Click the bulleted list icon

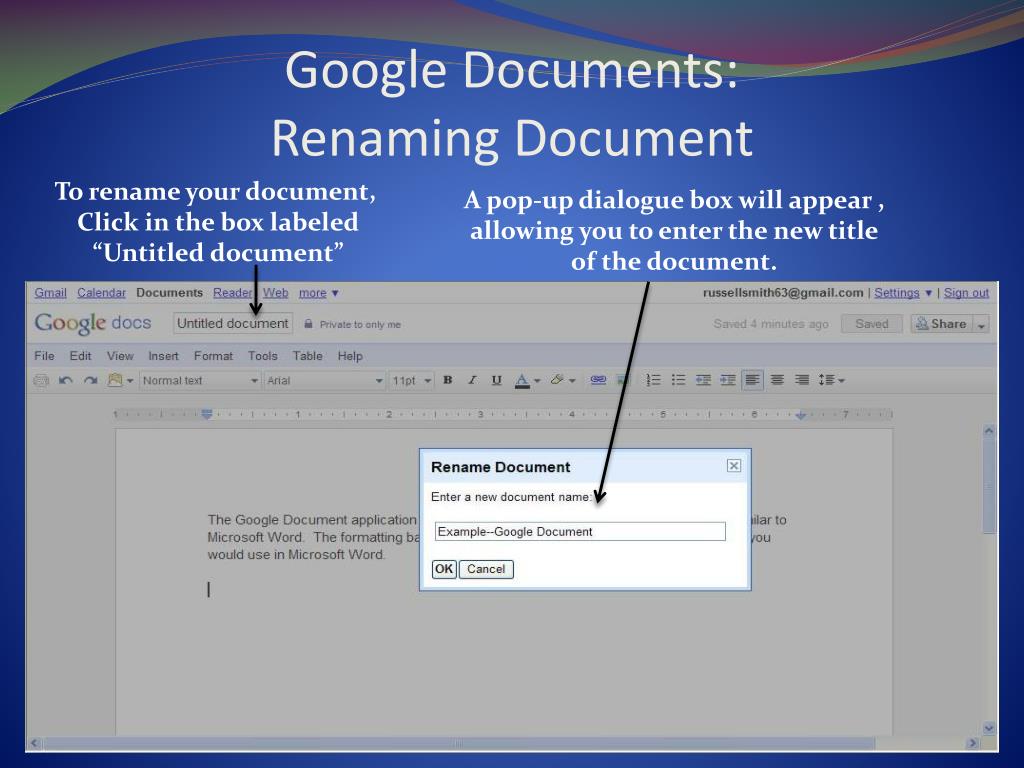(679, 380)
